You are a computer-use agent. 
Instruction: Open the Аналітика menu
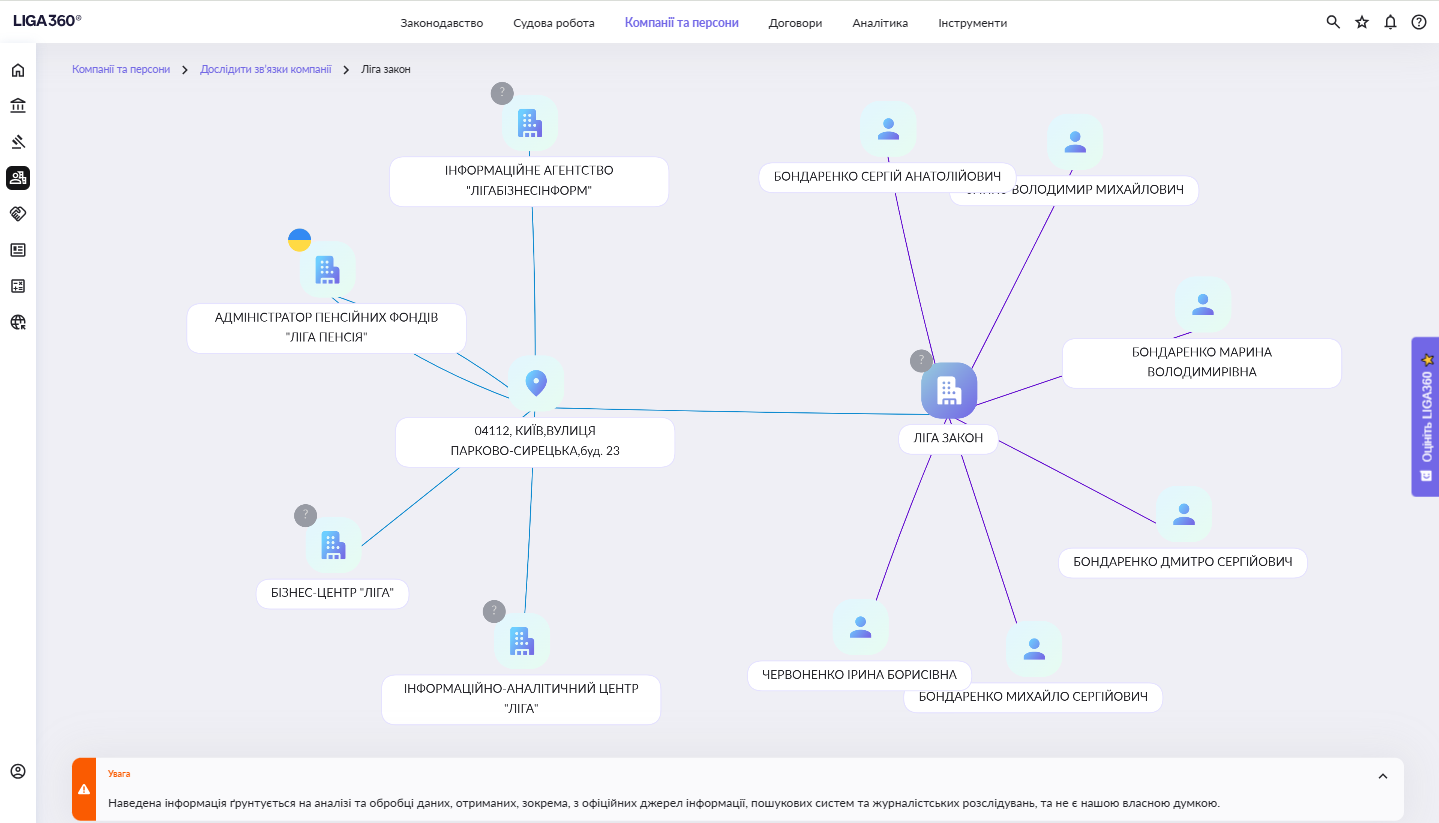[x=880, y=23]
